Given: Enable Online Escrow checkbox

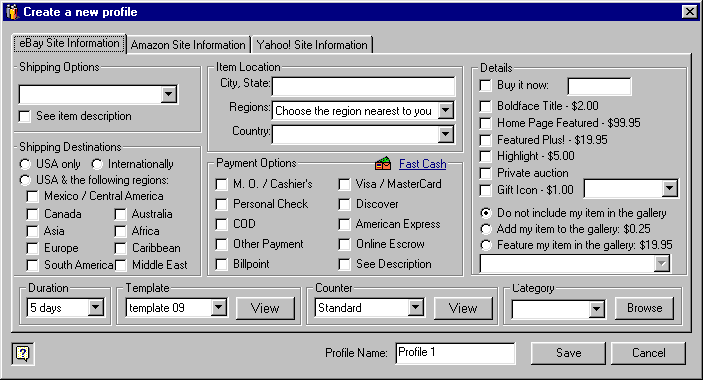Looking at the screenshot, I should (344, 245).
